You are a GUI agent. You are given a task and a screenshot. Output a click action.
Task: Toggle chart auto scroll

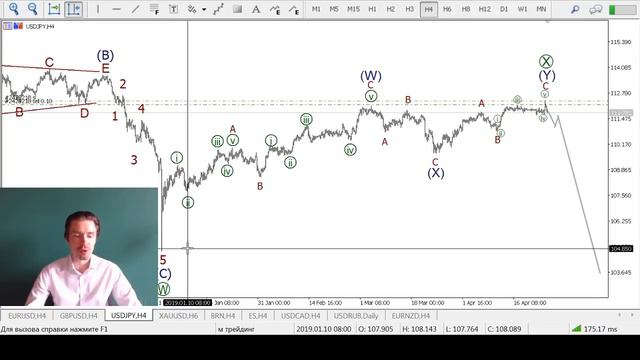point(54,9)
